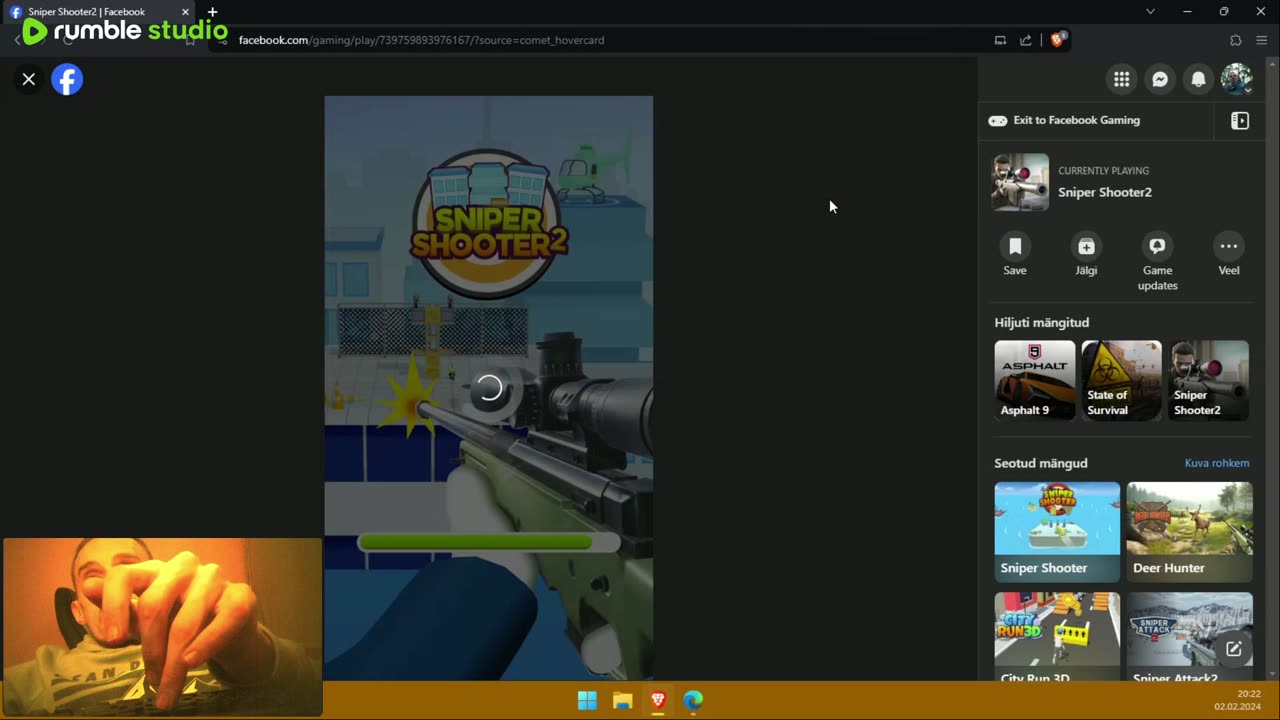Click the Sniper Shooter 2 game logo
1280x720 pixels.
[x=489, y=224]
